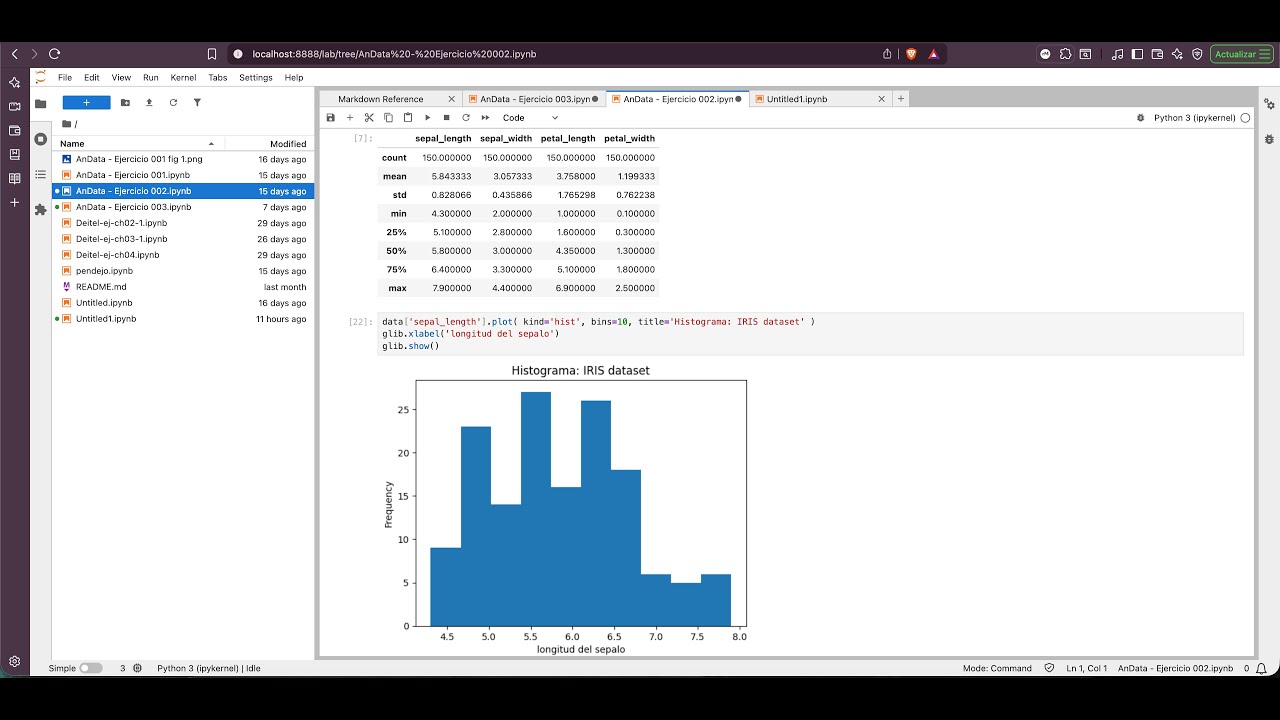This screenshot has height=720, width=1280.
Task: Close the Markdown Reference tab
Action: click(452, 99)
